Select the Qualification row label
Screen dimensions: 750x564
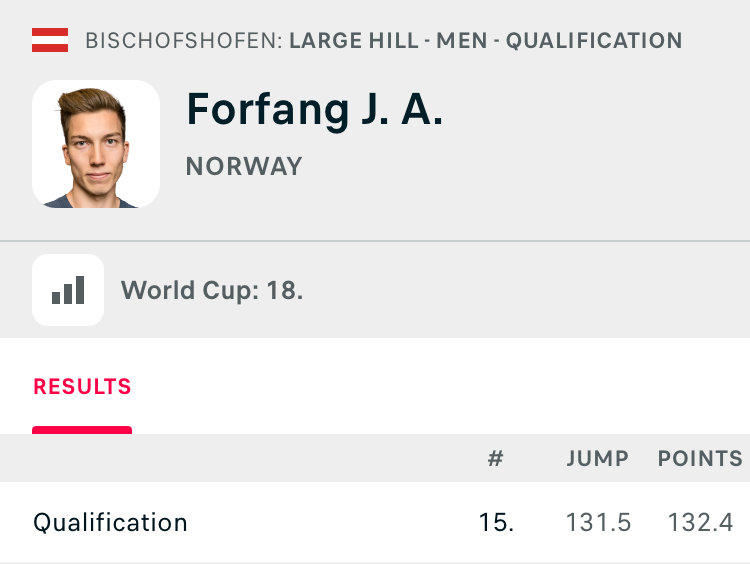pos(110,522)
